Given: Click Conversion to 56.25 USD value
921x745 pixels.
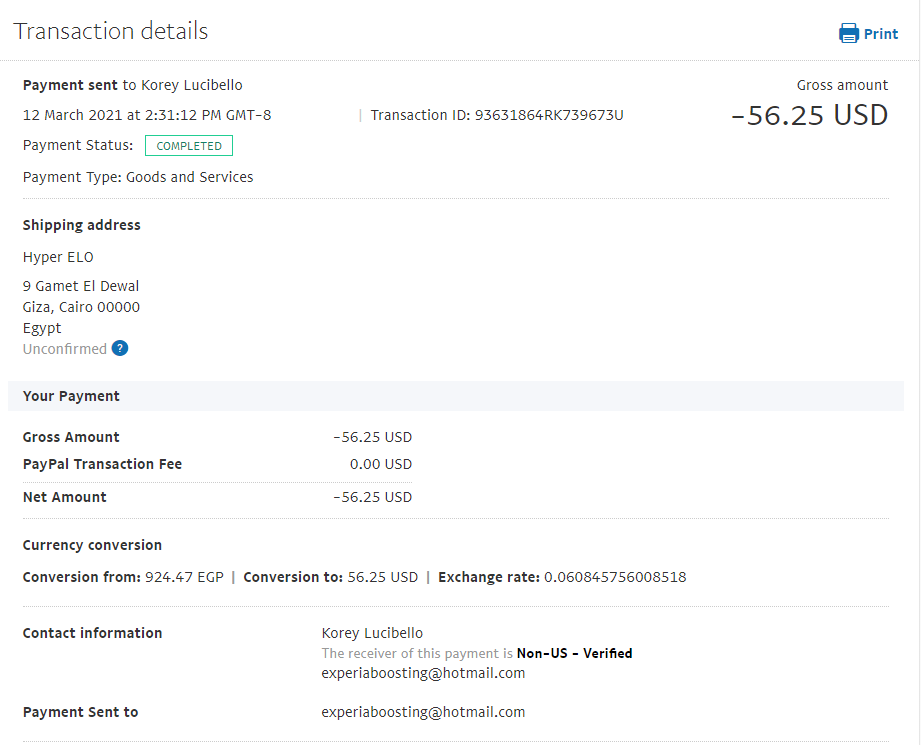Looking at the screenshot, I should click(x=383, y=577).
